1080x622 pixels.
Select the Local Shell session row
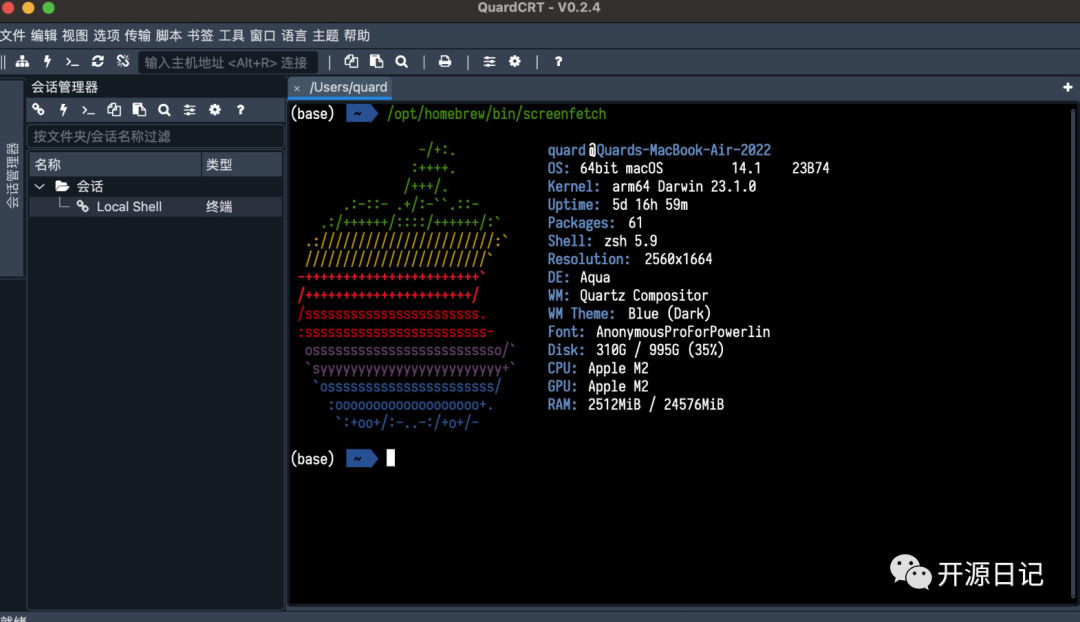(156, 207)
